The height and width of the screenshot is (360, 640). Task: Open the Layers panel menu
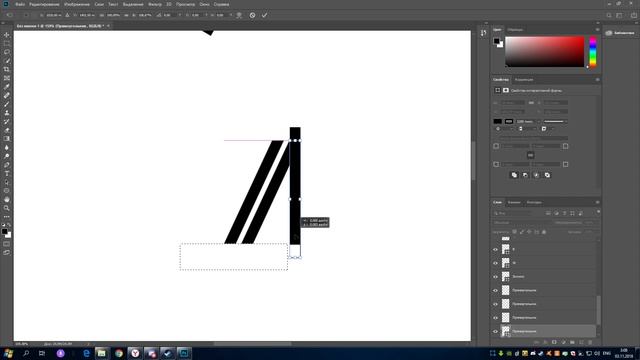tap(598, 202)
